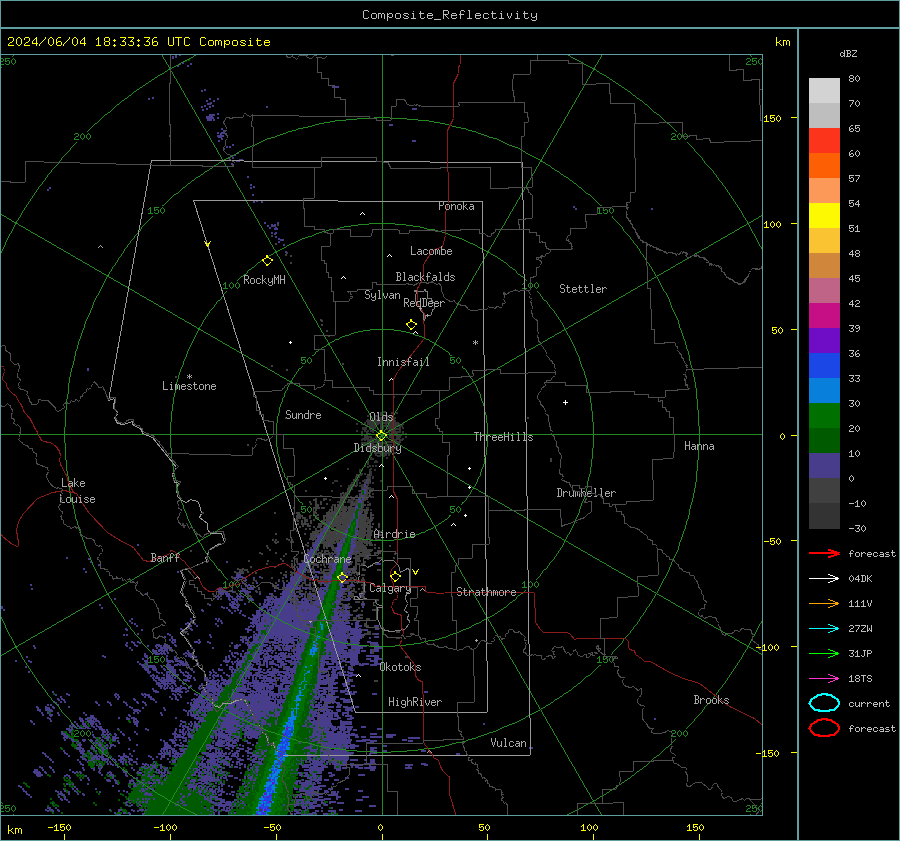Click the Hanna city label
Screen dimensions: 900x841
(x=699, y=446)
